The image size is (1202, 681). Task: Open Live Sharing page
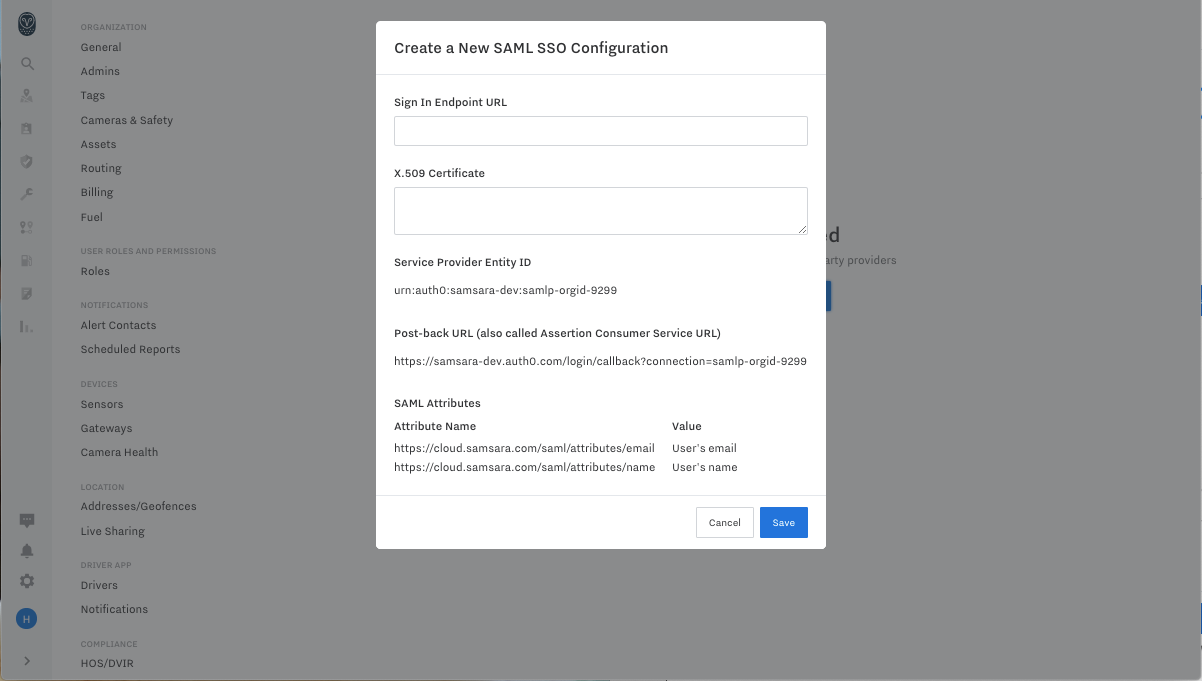tap(113, 531)
